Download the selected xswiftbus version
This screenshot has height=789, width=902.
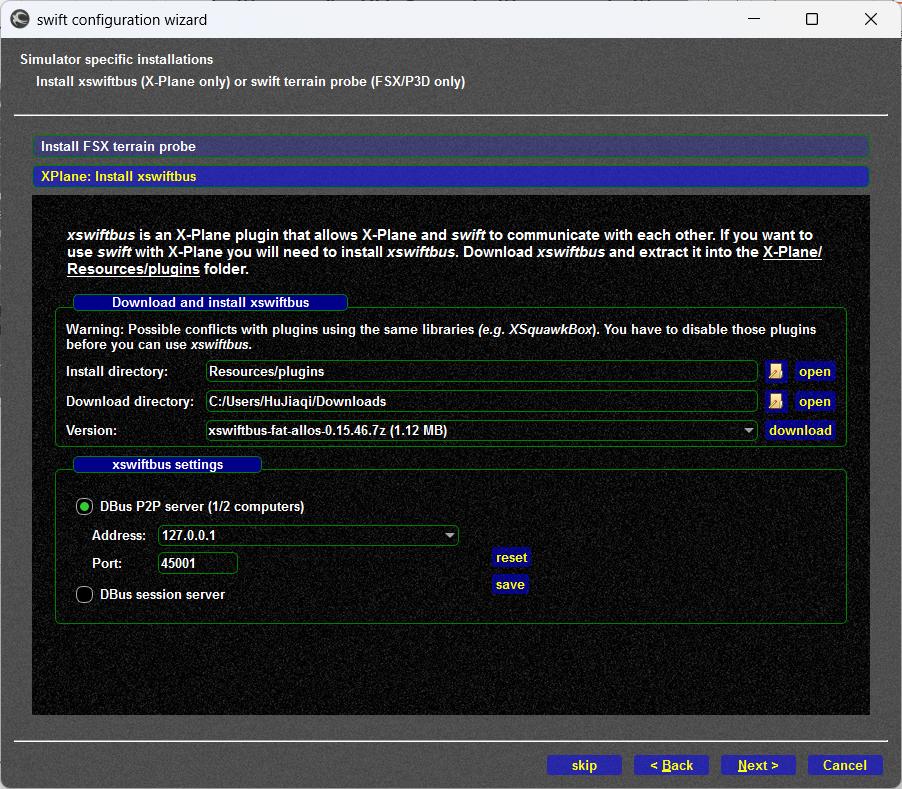click(800, 430)
